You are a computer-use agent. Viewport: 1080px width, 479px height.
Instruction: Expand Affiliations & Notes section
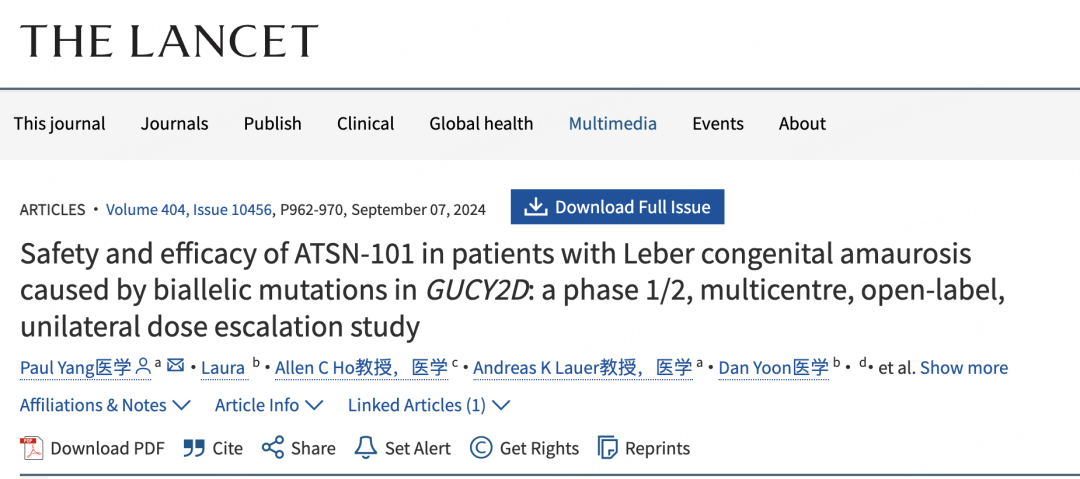pyautogui.click(x=105, y=405)
